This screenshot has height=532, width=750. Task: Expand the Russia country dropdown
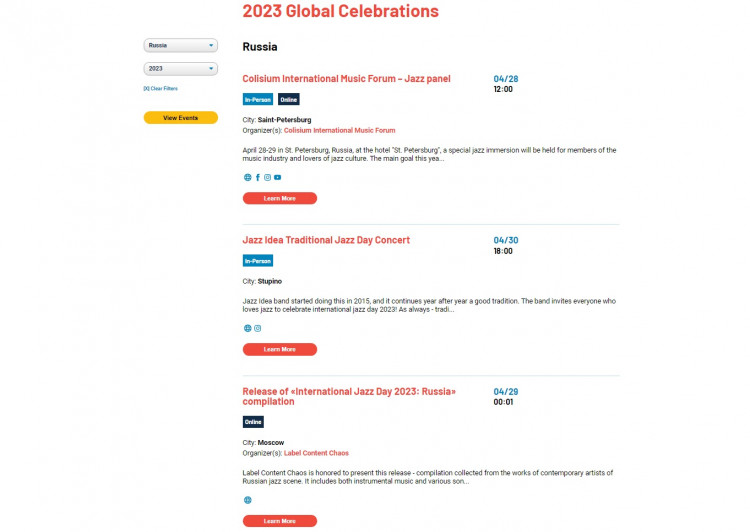[181, 45]
